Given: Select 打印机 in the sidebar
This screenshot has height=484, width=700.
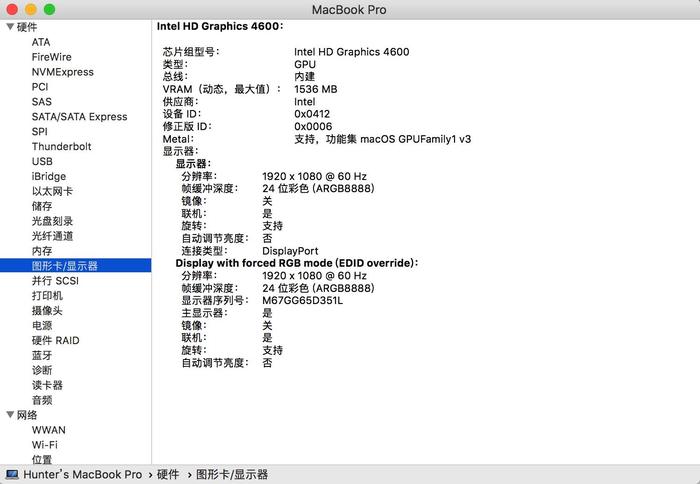Looking at the screenshot, I should (x=47, y=296).
